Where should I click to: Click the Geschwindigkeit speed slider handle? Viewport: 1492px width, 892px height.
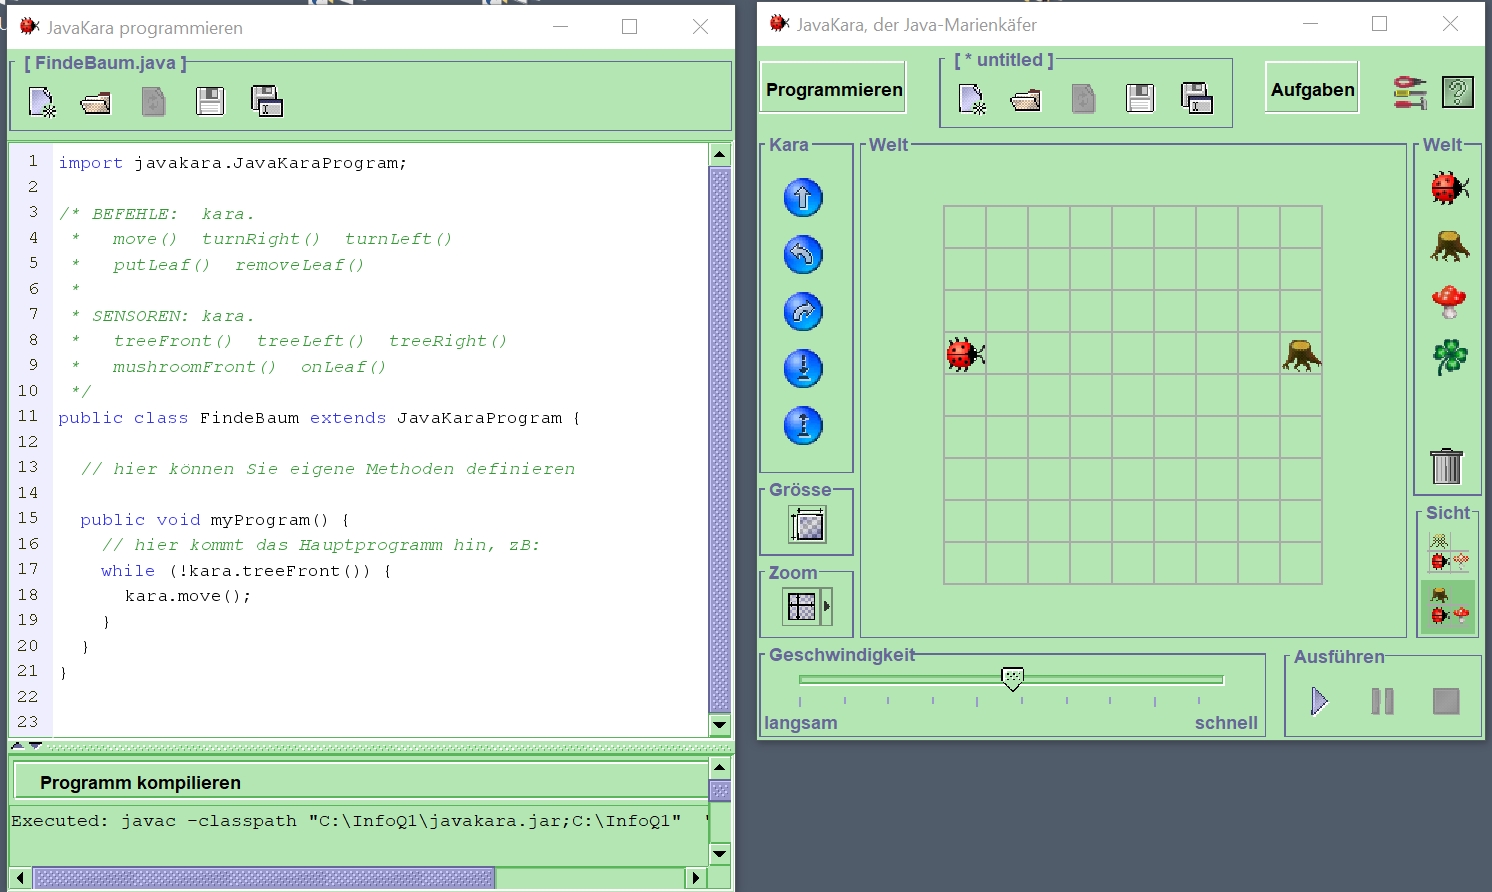1012,679
